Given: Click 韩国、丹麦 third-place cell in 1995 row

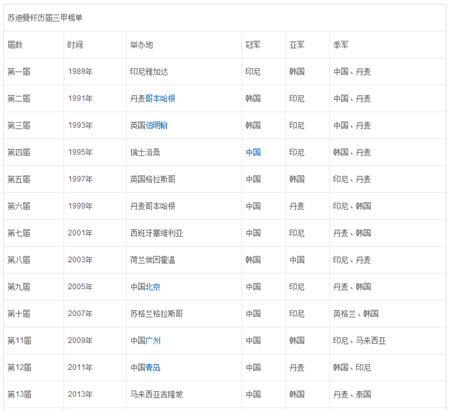Looking at the screenshot, I should click(x=352, y=152).
